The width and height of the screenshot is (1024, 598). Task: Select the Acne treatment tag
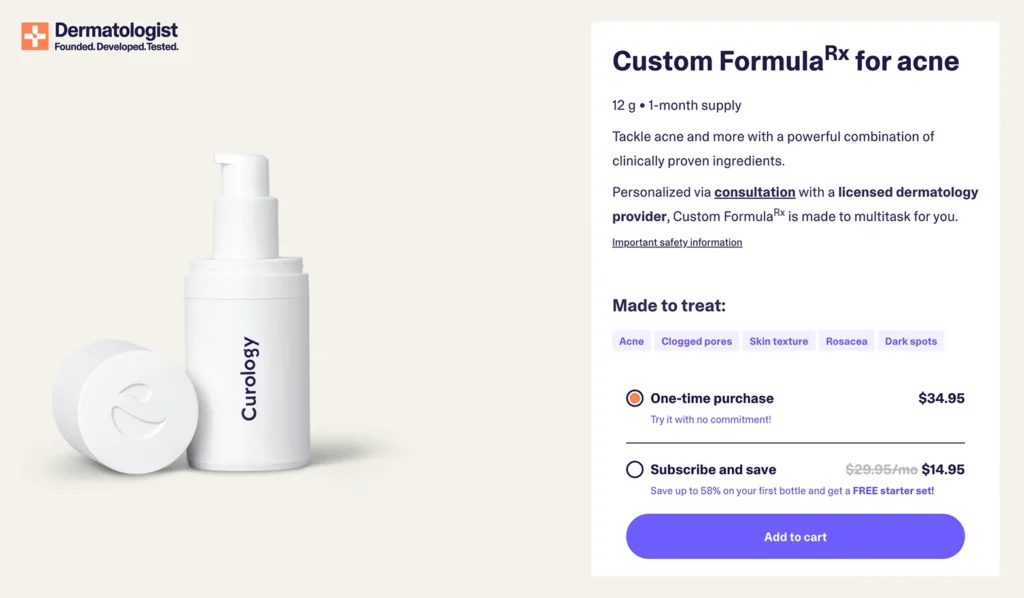[631, 340]
